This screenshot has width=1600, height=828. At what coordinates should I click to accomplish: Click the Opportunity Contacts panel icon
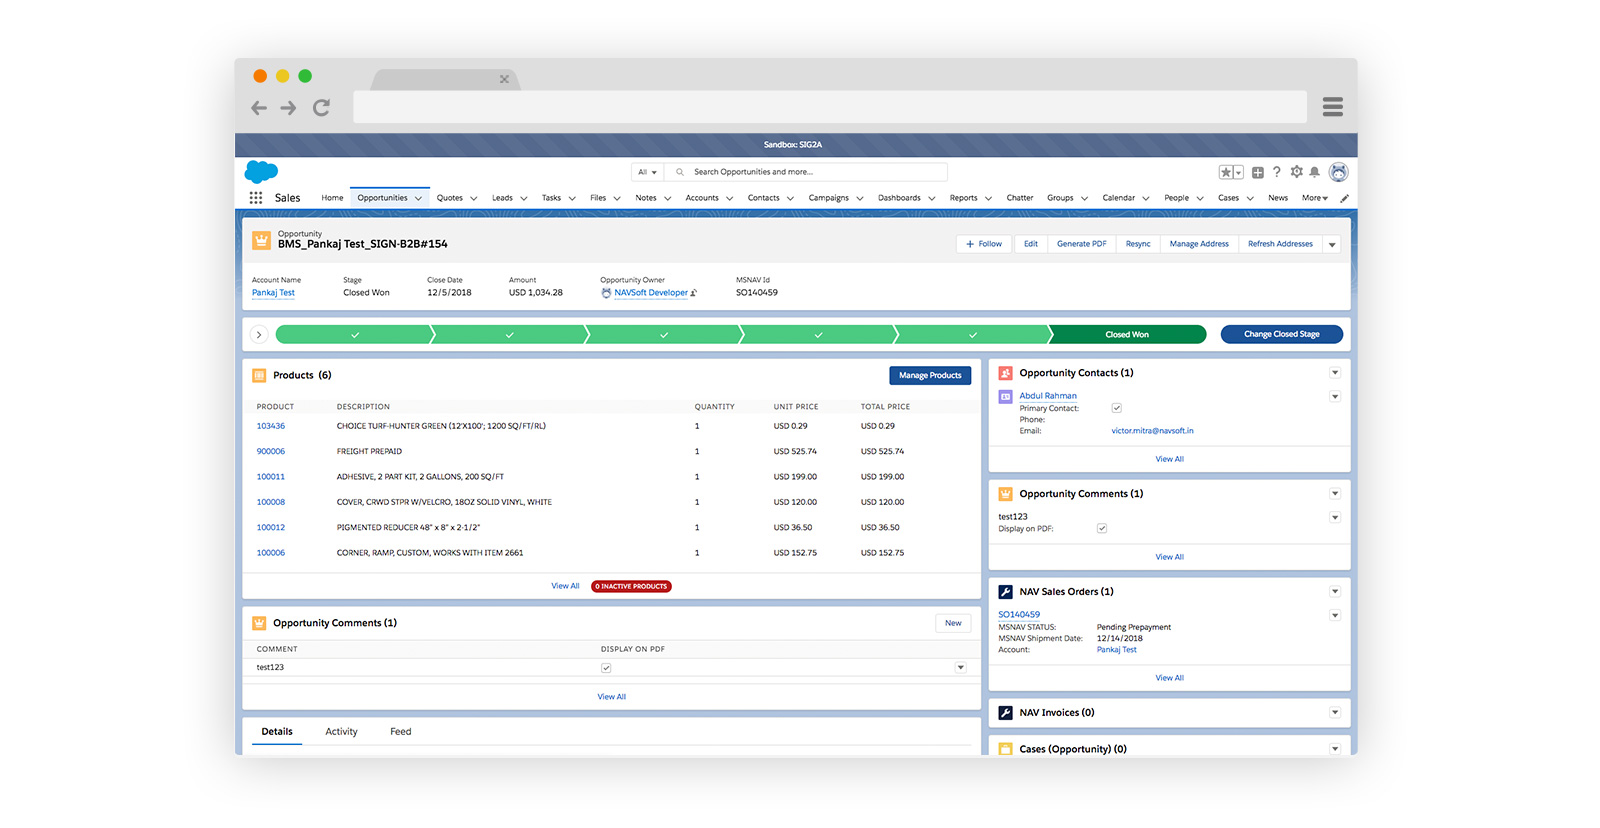(1006, 373)
